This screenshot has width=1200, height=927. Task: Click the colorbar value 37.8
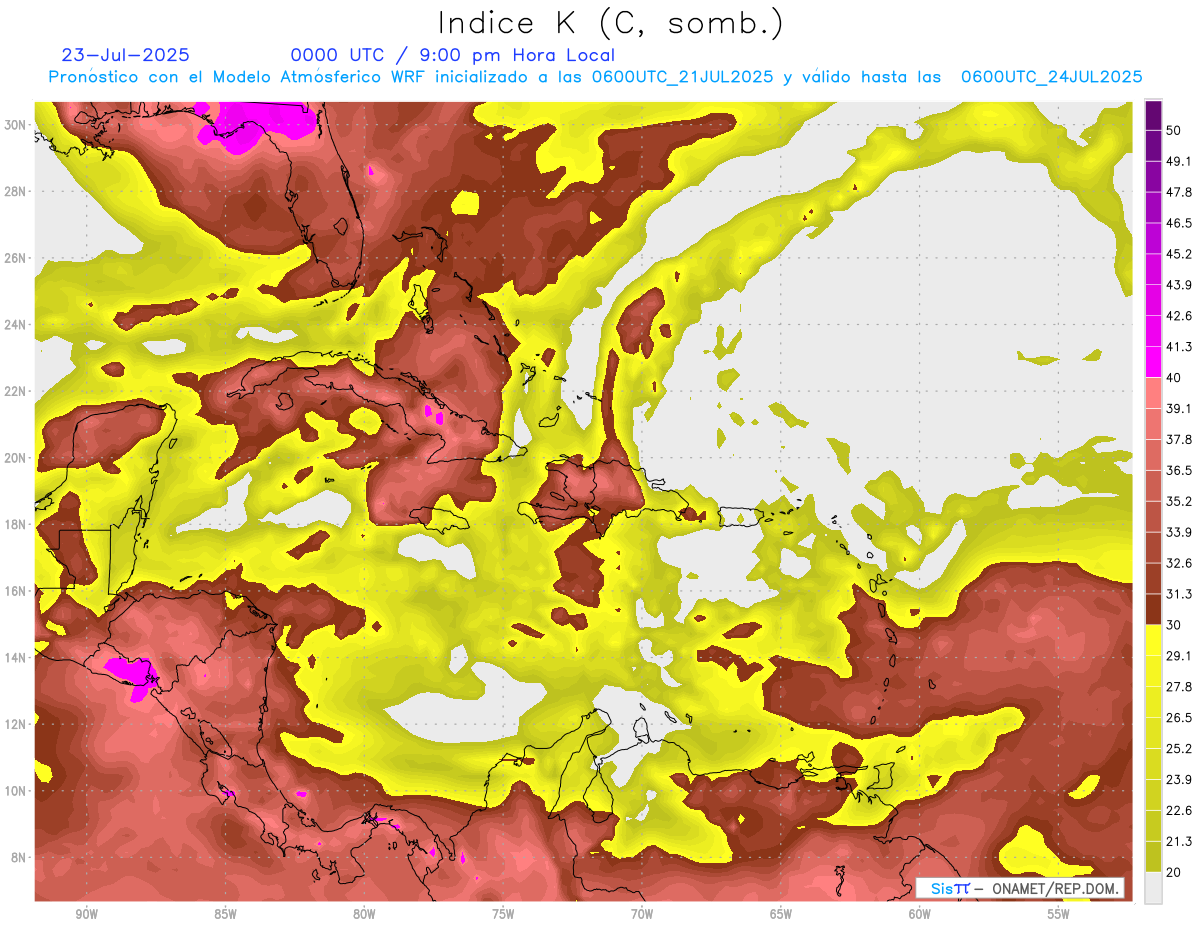[x=1179, y=440]
